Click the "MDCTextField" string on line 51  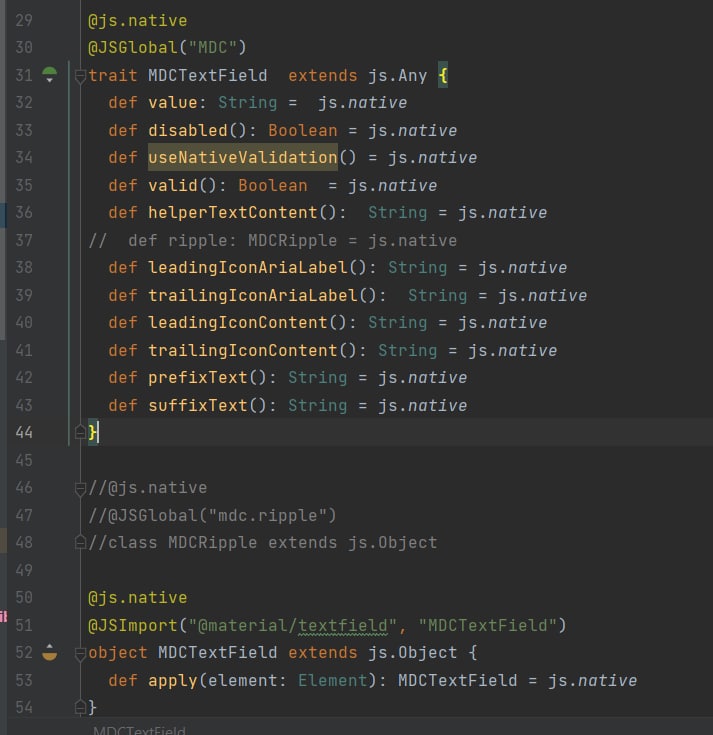click(488, 625)
